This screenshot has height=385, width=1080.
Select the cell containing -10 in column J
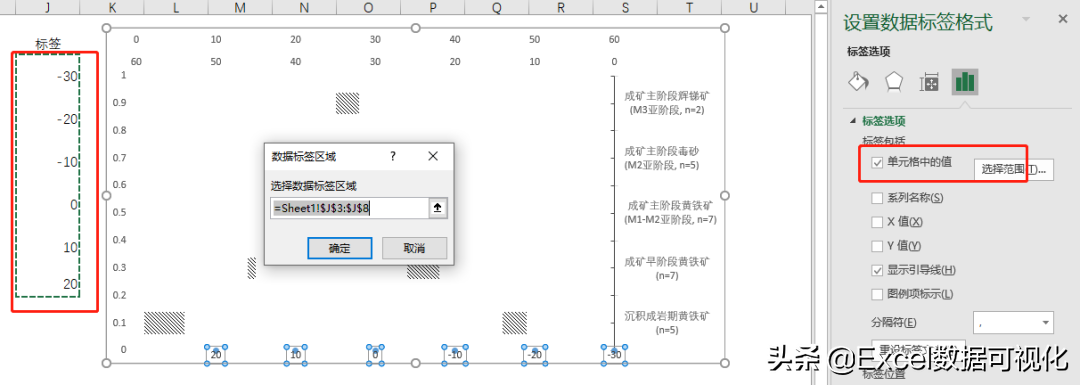pyautogui.click(x=48, y=162)
